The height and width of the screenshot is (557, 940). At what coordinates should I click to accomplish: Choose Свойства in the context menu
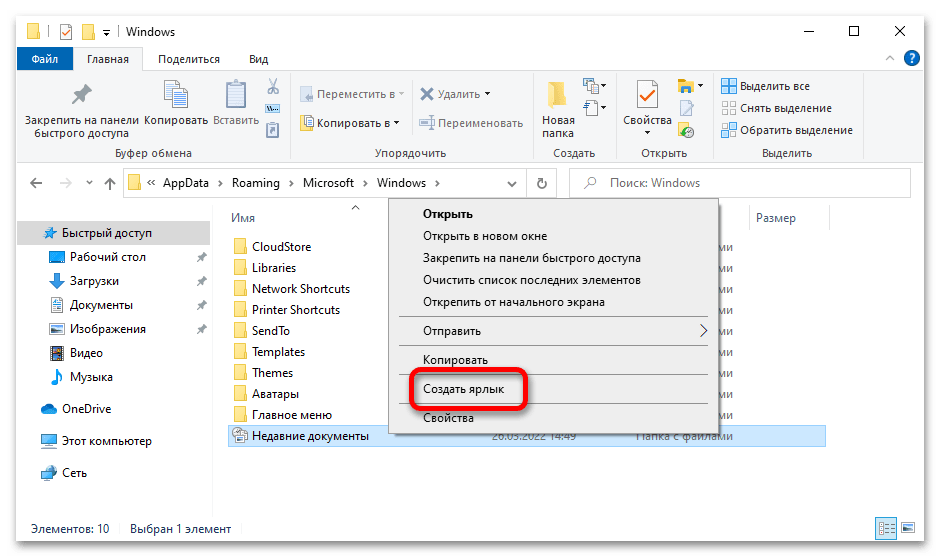[553, 418]
